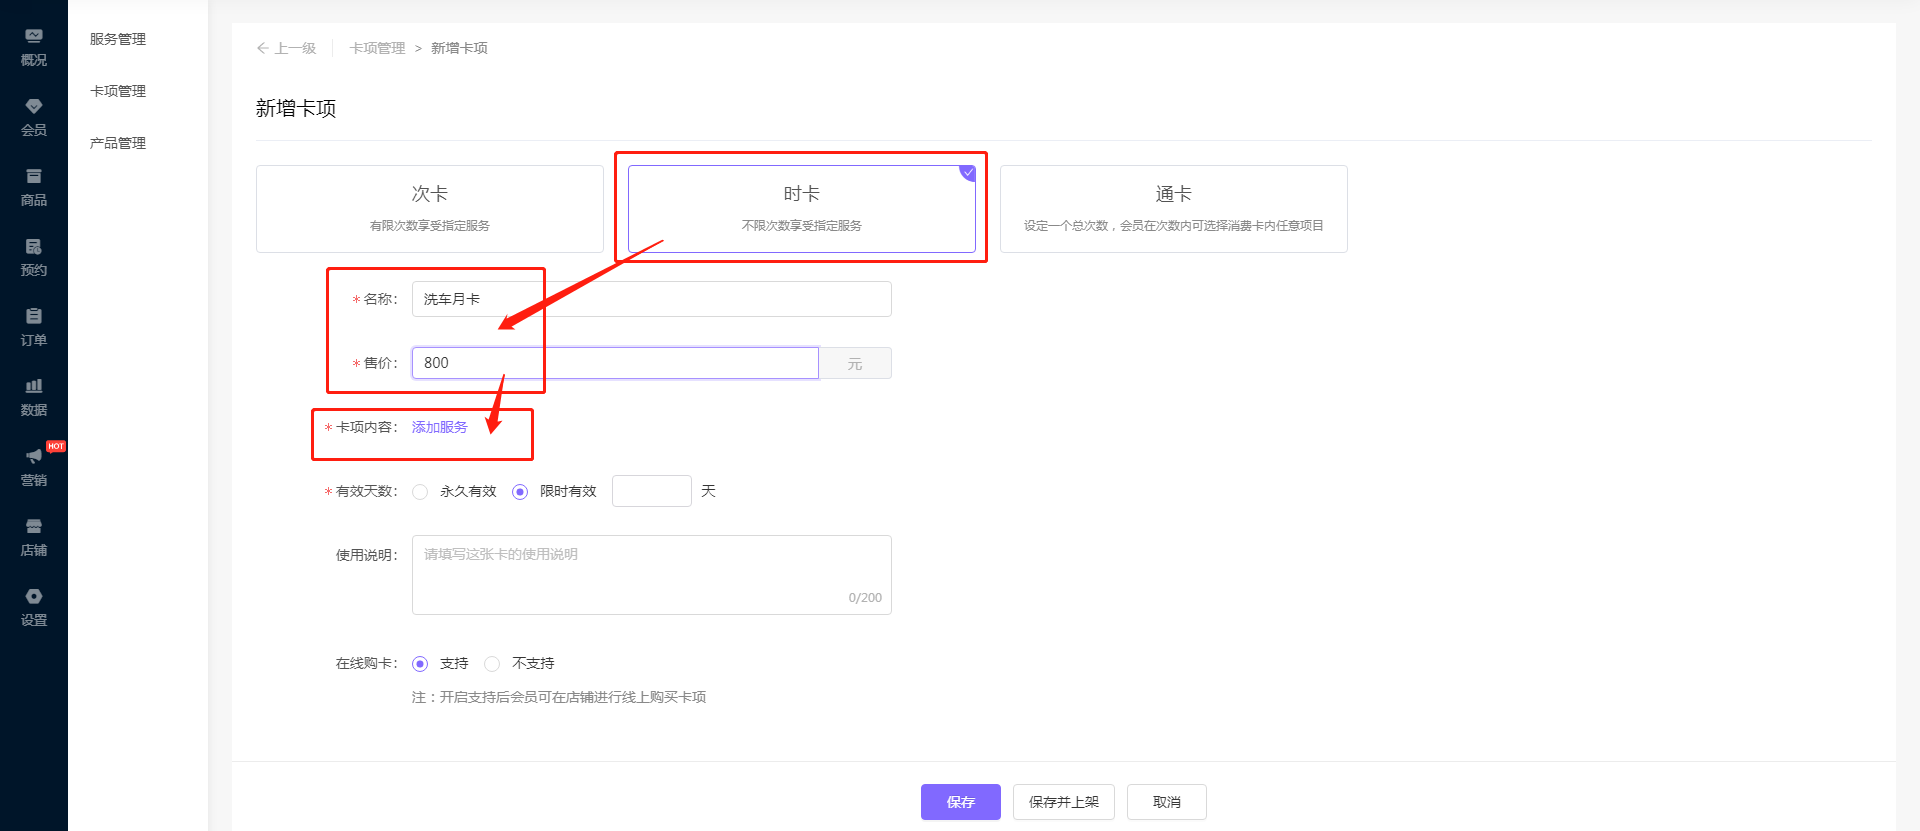Click the 添加服务 link

point(440,427)
